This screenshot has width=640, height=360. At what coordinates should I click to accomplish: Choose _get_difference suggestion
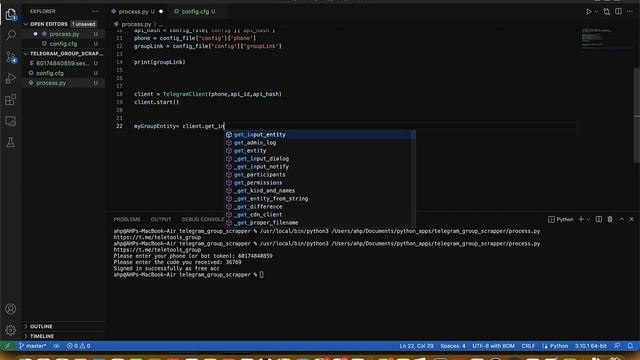[320, 207]
